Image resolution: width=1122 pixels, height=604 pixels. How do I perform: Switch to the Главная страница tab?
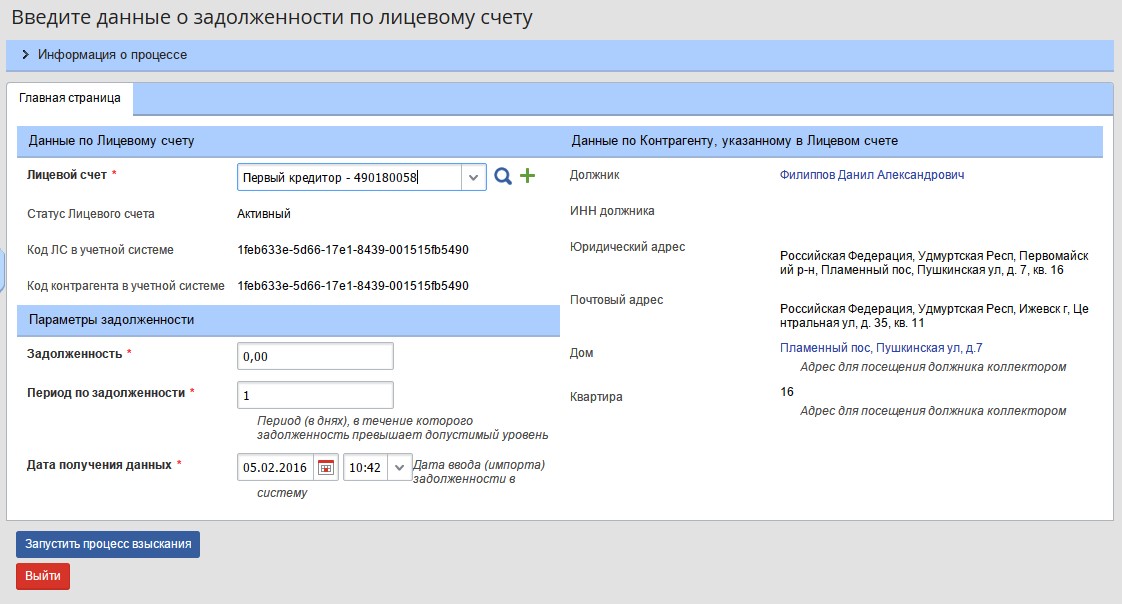[70, 98]
